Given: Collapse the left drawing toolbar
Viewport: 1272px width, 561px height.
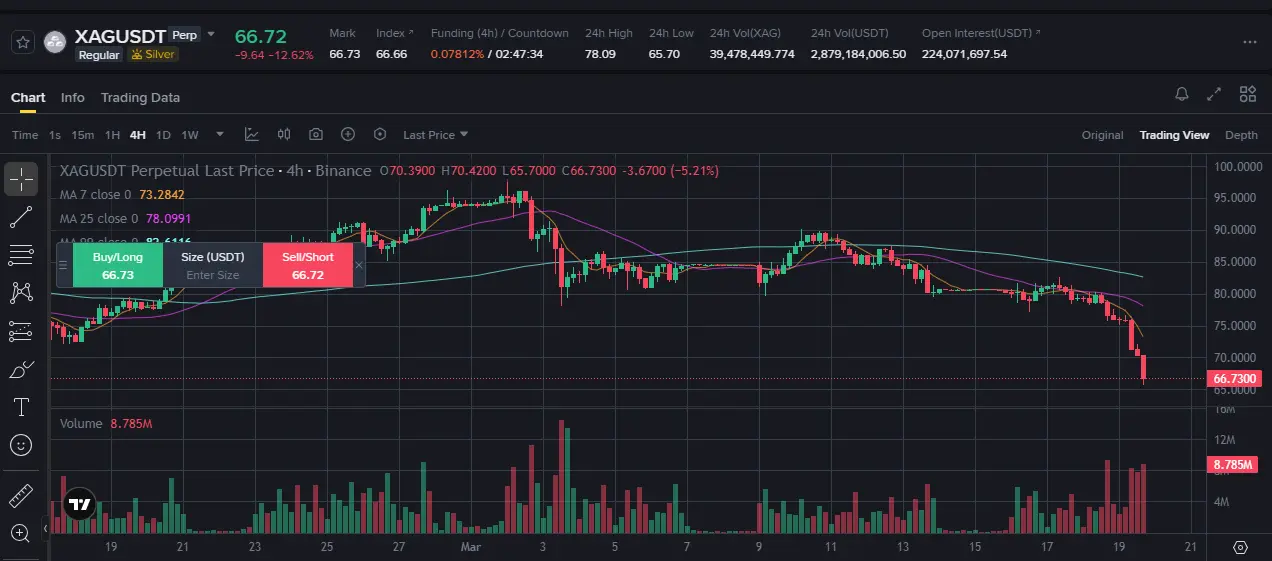Looking at the screenshot, I should pyautogui.click(x=44, y=529).
